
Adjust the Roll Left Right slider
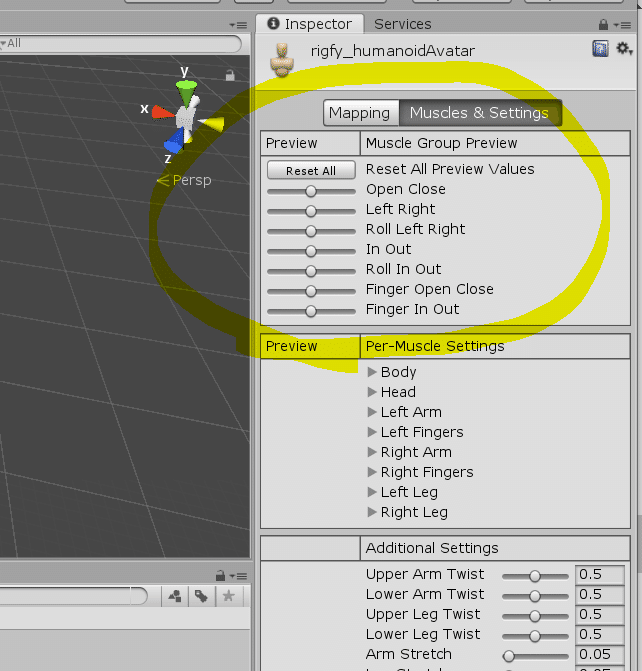click(311, 231)
